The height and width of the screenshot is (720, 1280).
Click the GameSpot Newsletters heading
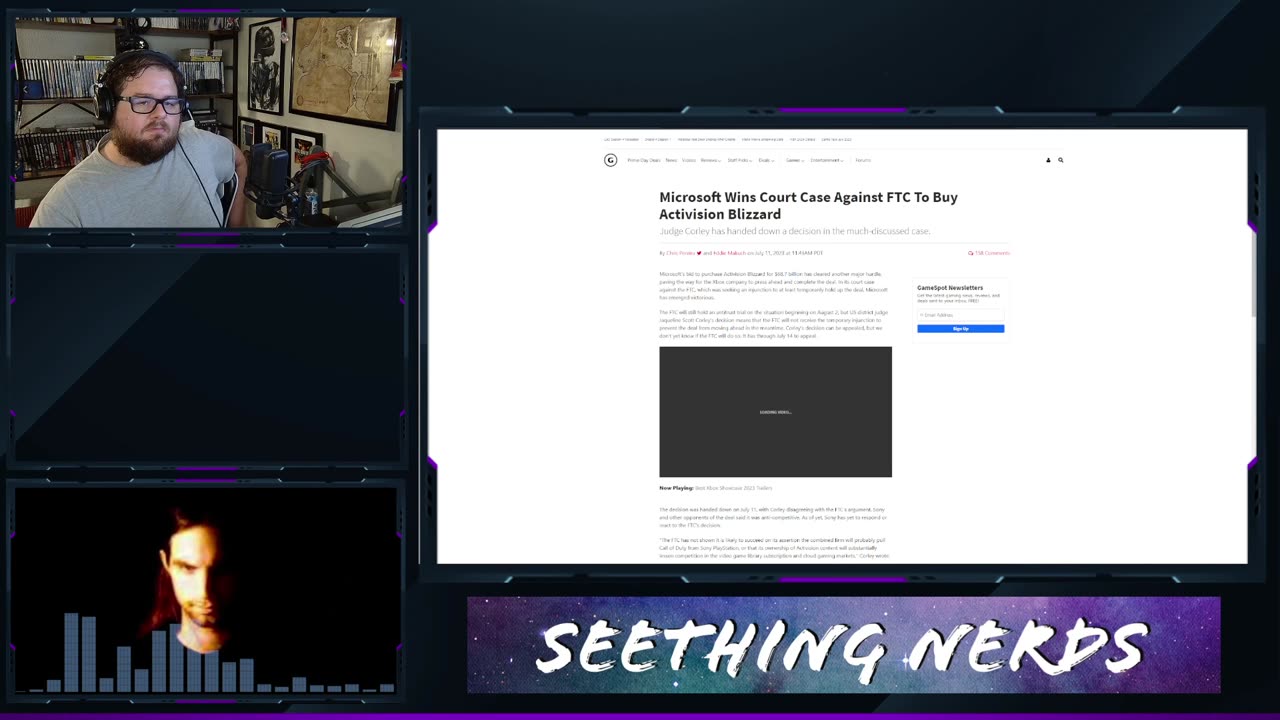point(950,288)
